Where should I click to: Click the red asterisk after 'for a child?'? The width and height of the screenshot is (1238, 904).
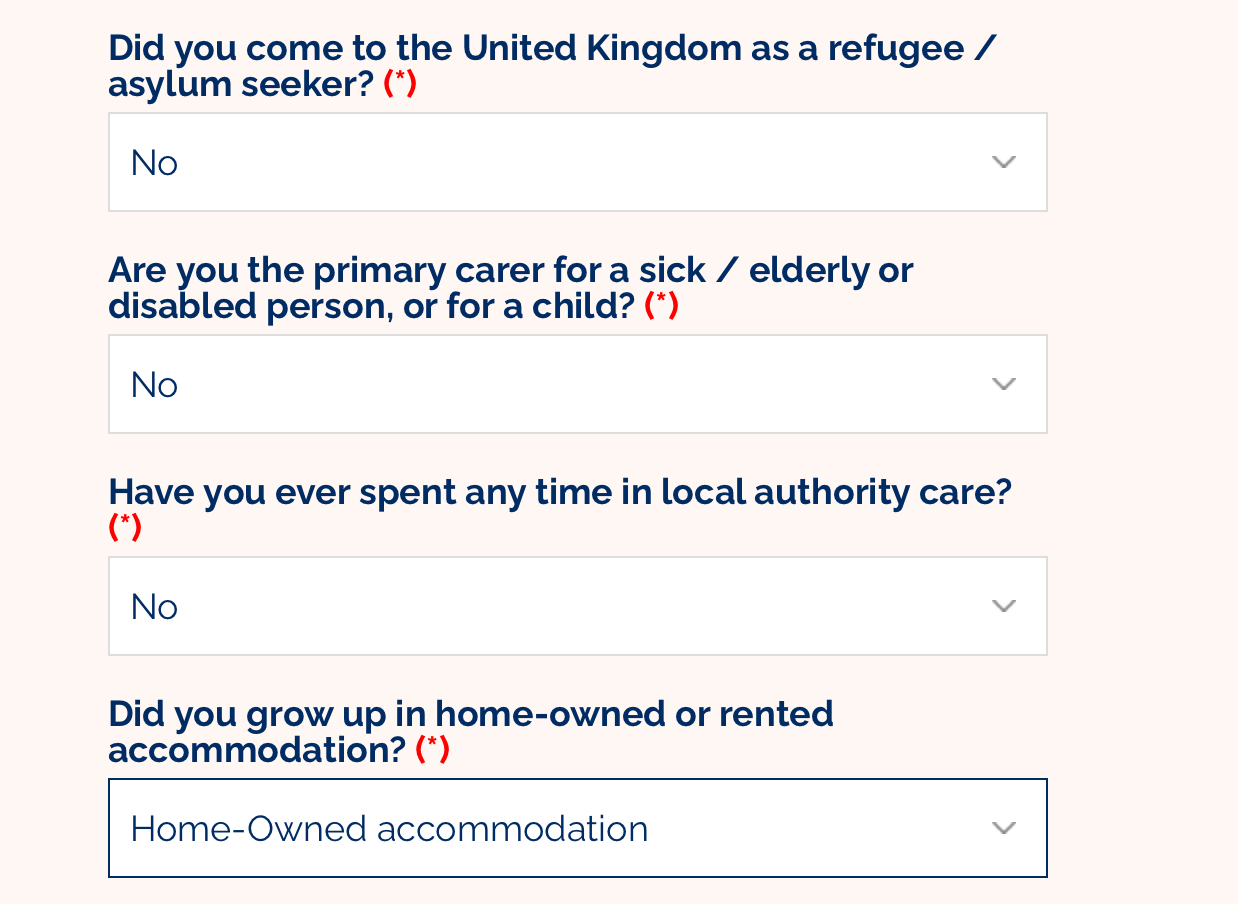(x=662, y=306)
